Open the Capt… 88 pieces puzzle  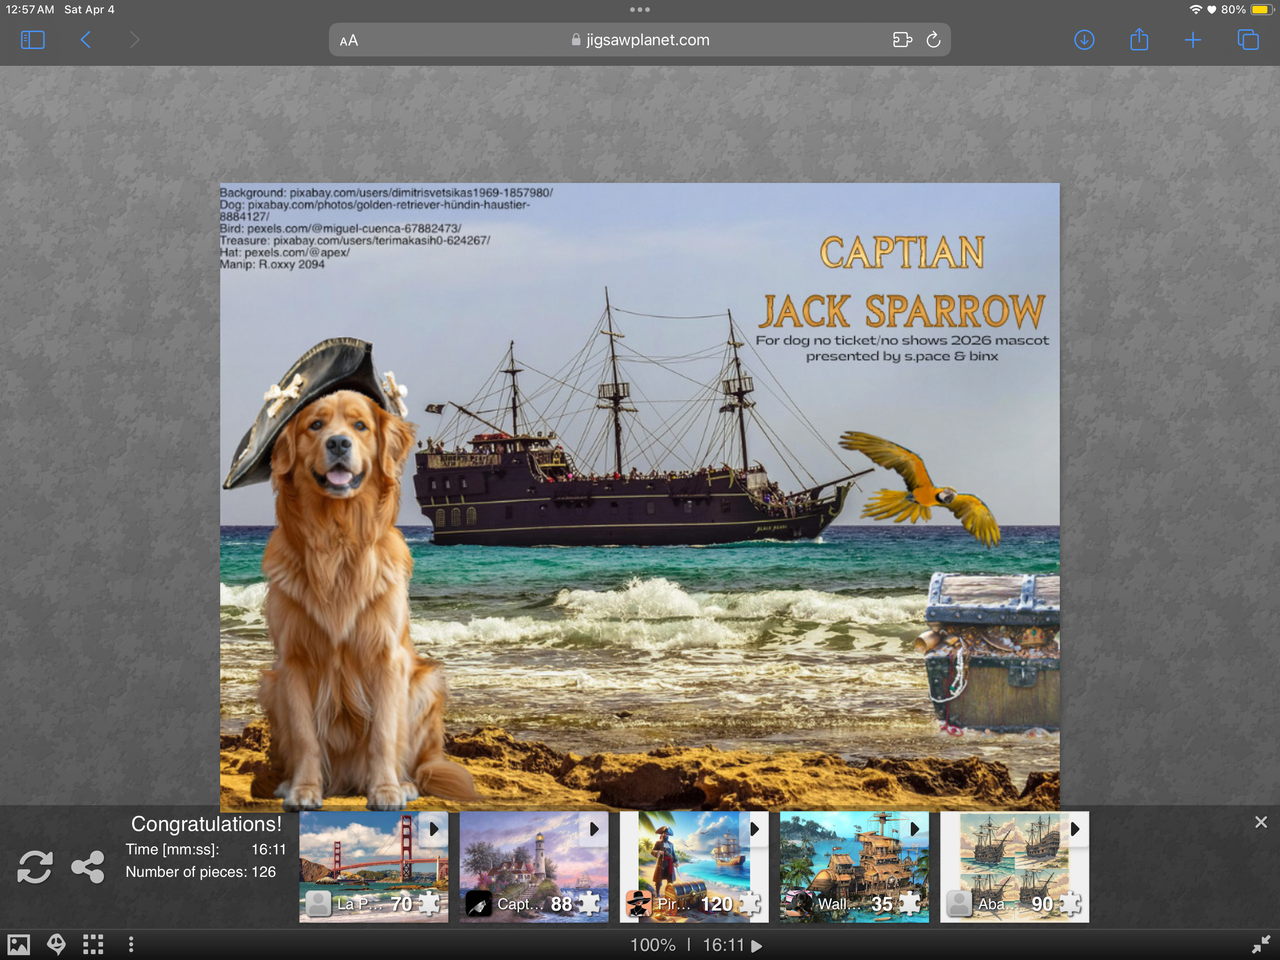point(534,867)
